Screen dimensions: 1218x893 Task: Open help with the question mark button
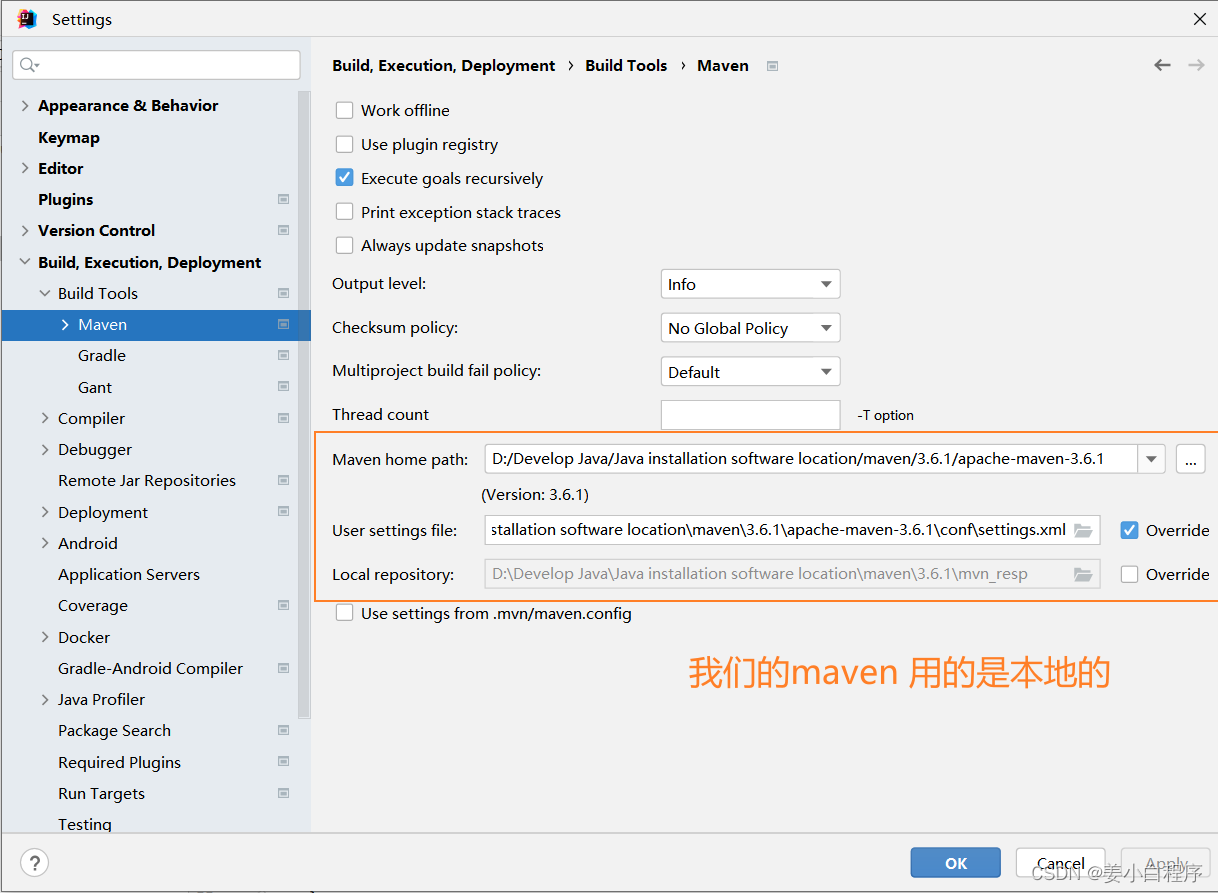click(34, 863)
